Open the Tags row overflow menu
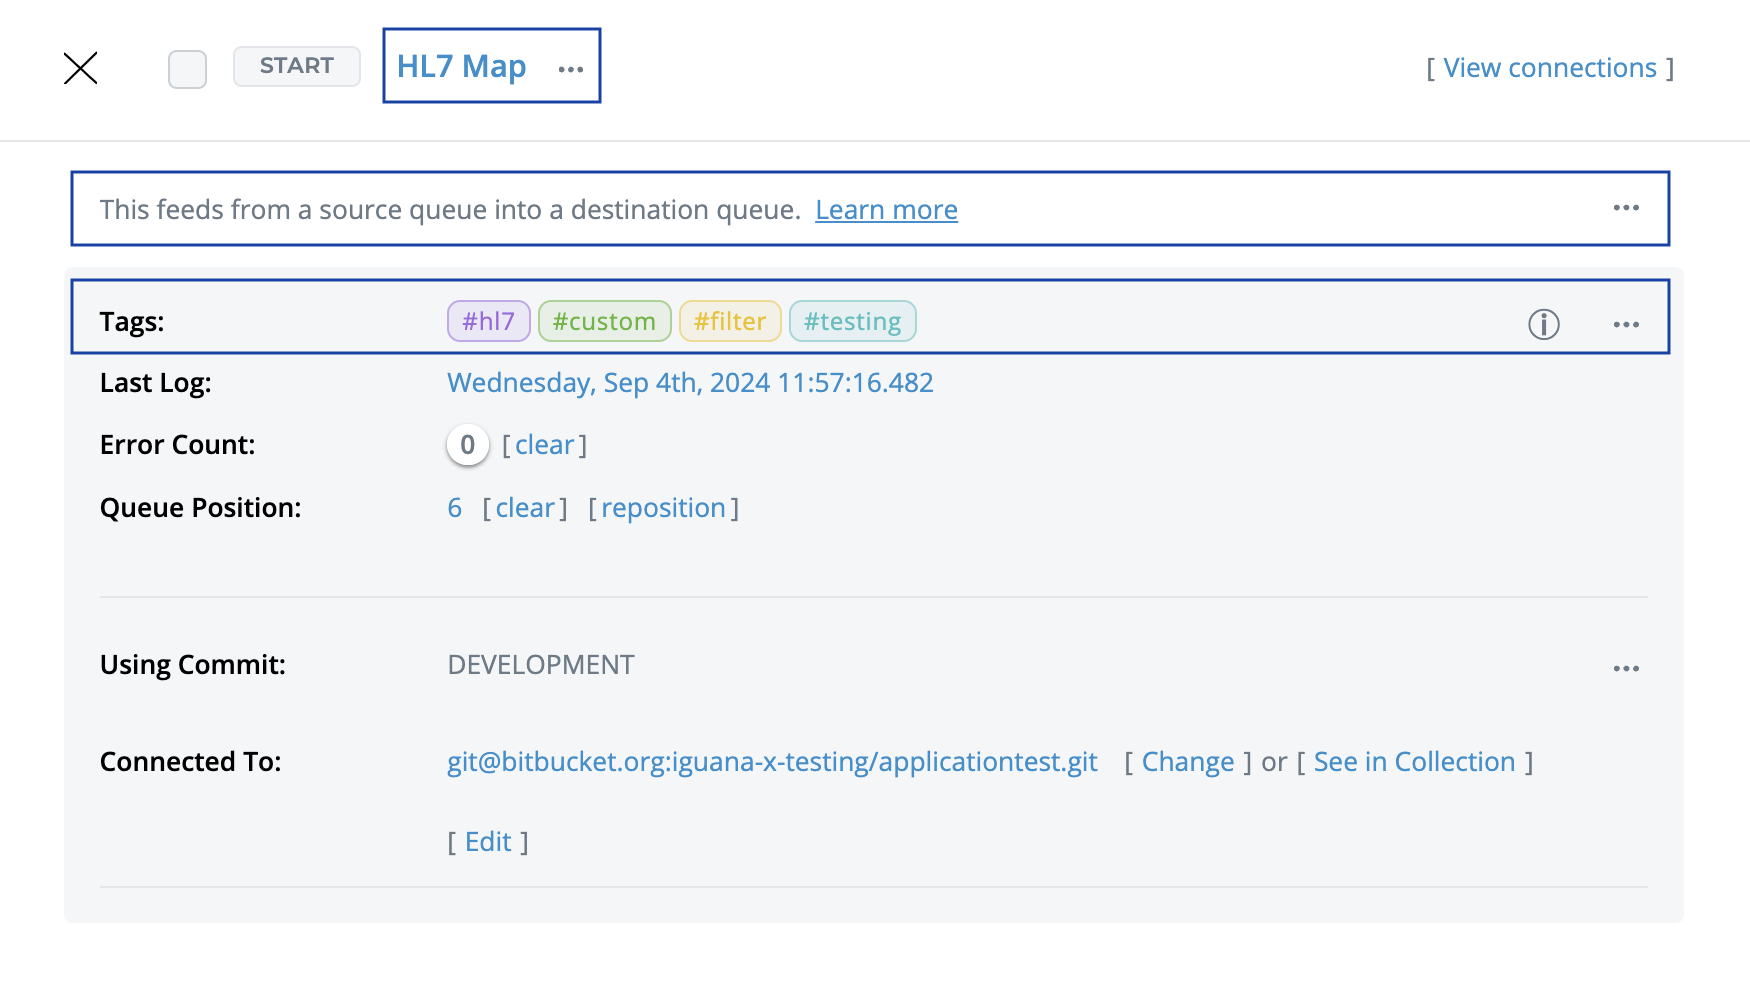The image size is (1750, 984). 1626,324
